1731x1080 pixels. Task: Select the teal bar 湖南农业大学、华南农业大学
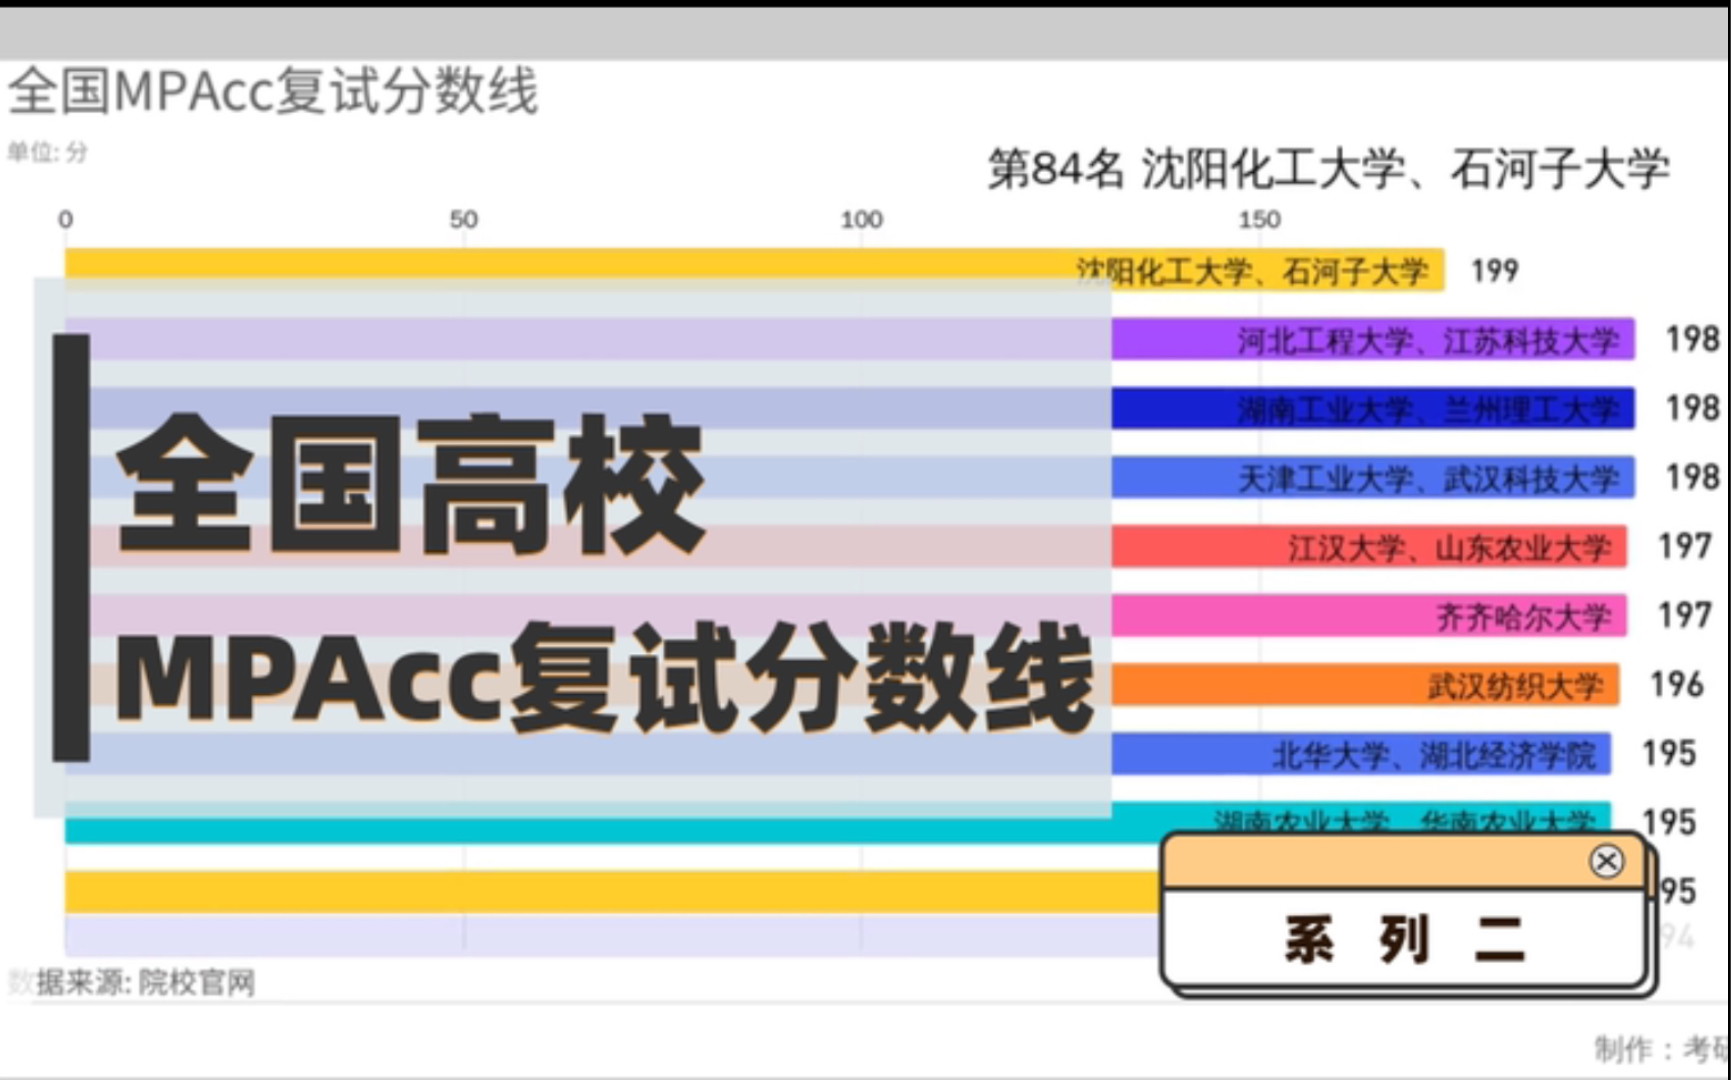(838, 822)
